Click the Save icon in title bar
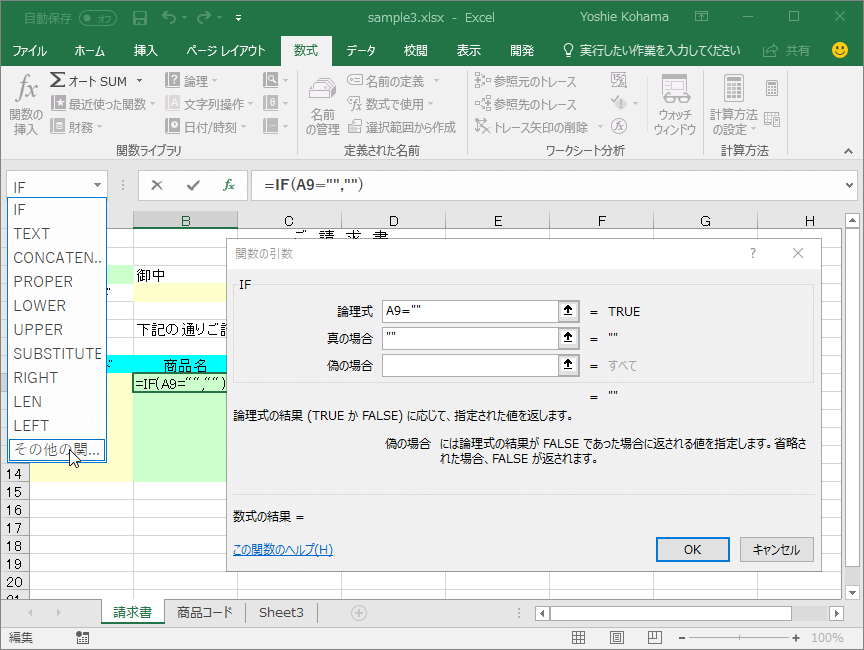 (140, 18)
